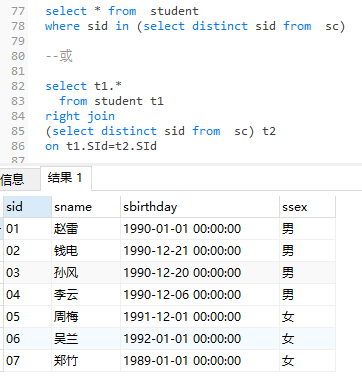Image resolution: width=362 pixels, height=381 pixels.
Task: Click the name cell 钱电
Action: (86, 251)
